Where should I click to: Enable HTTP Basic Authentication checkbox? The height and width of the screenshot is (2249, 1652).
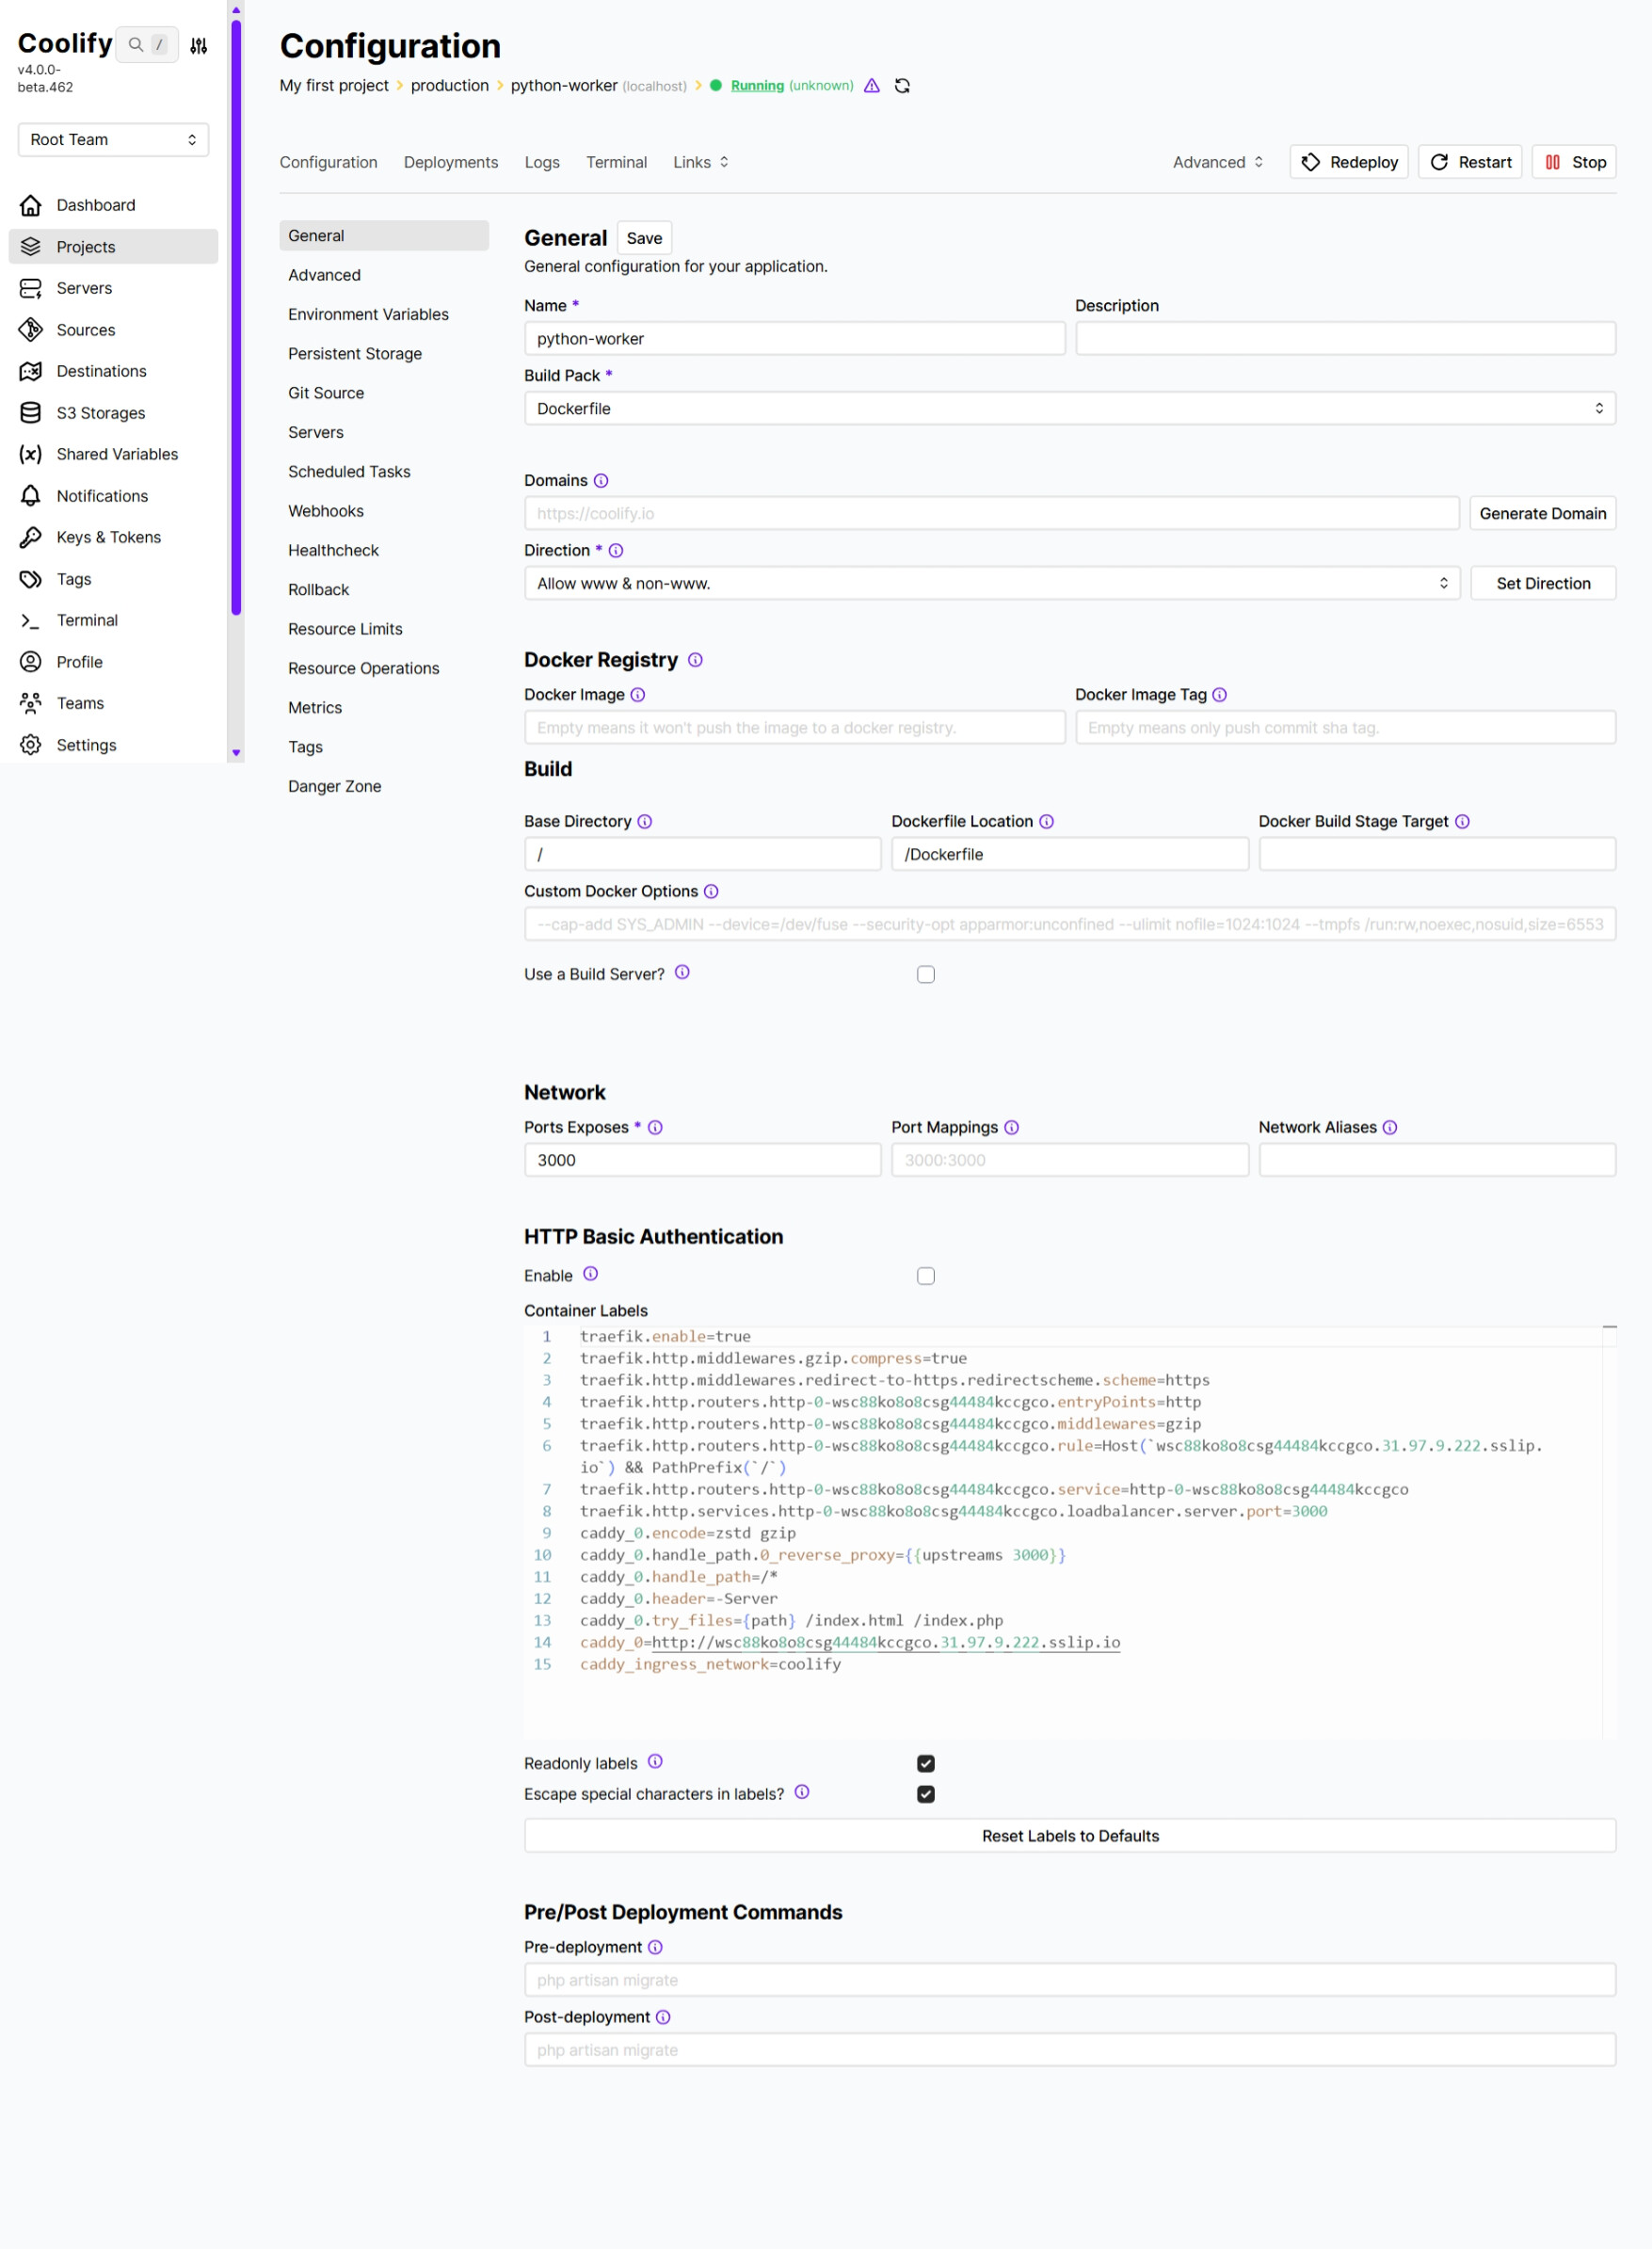pos(926,1276)
